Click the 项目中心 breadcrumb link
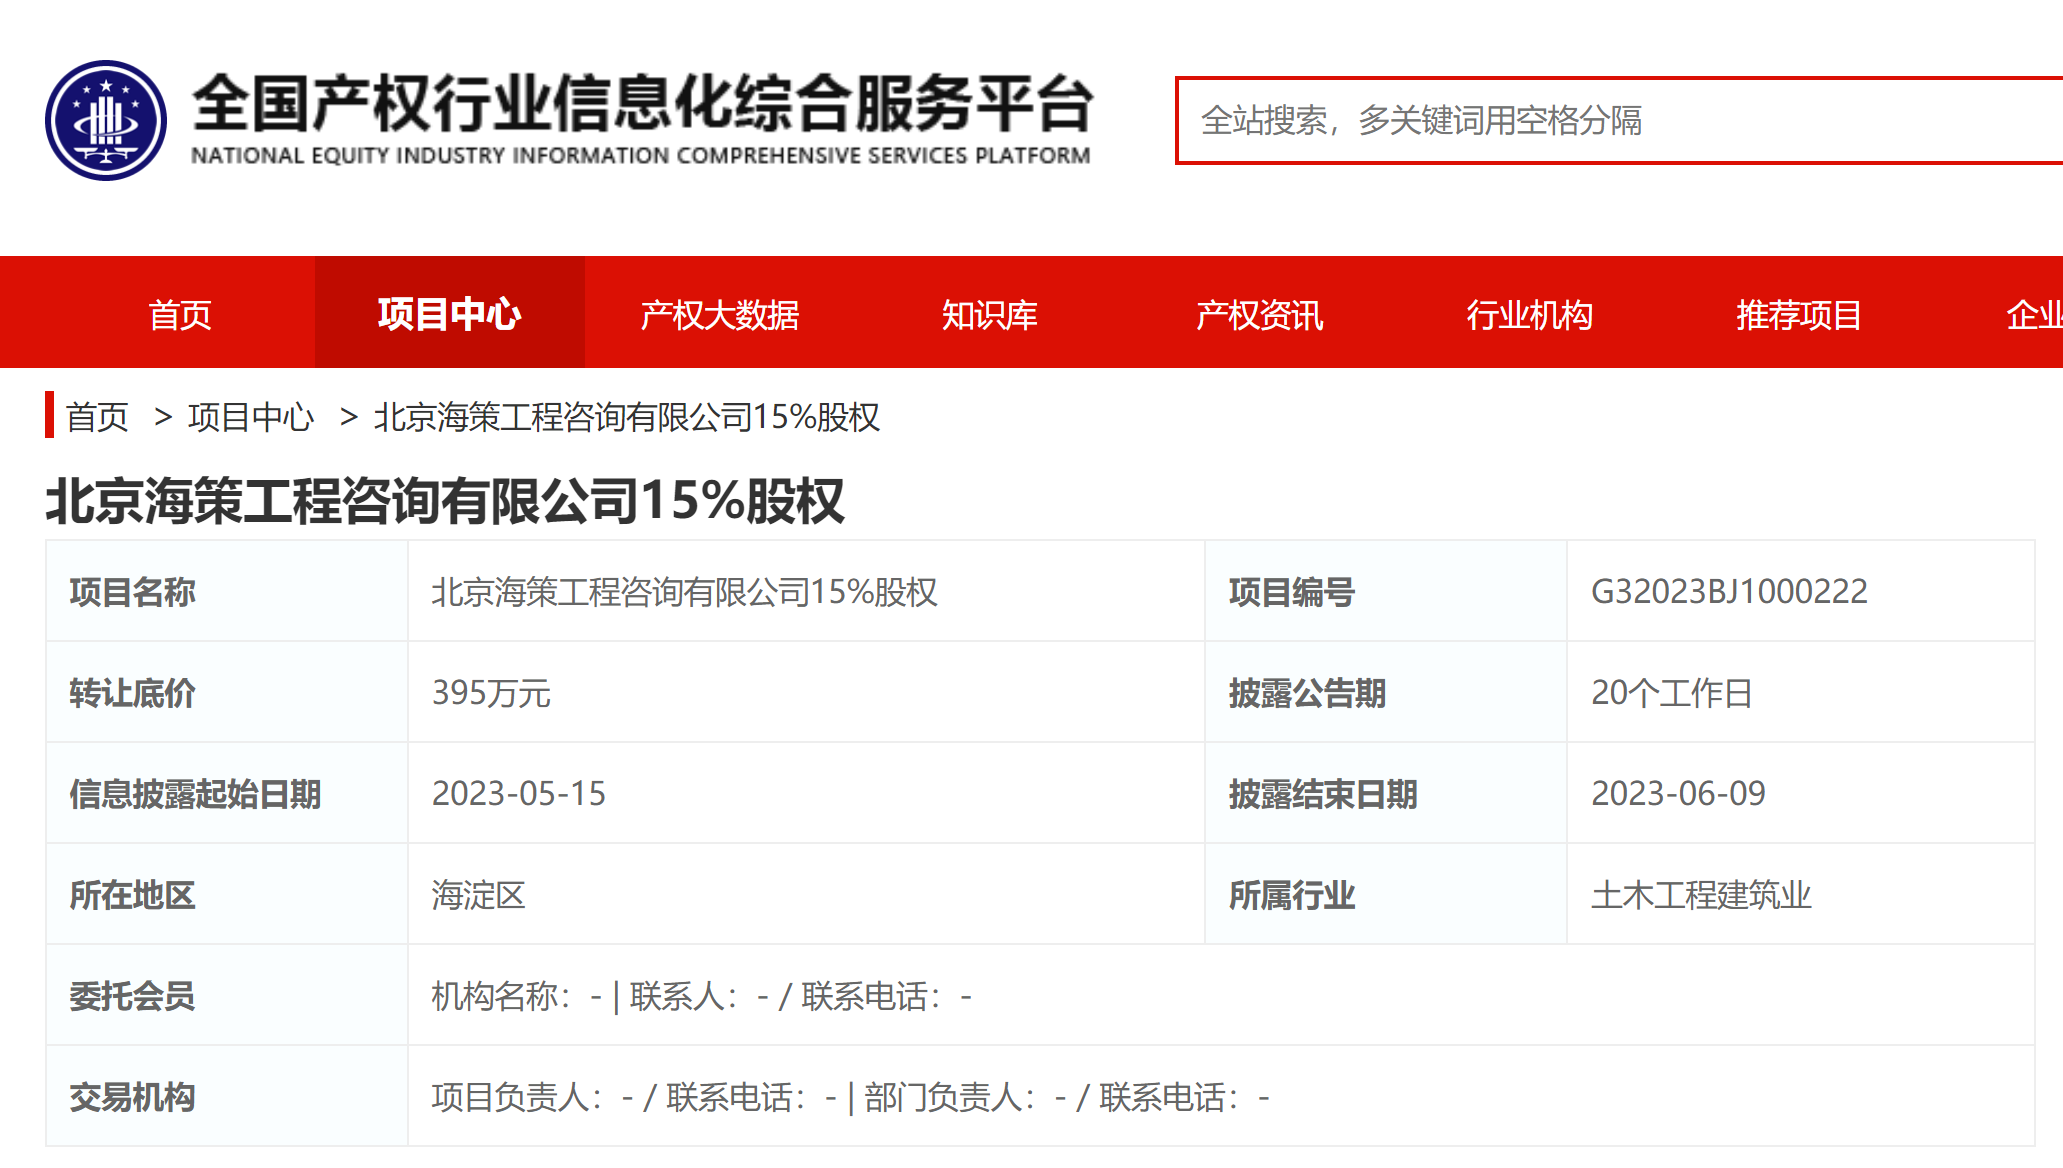Viewport: 2063px width, 1168px height. coord(250,418)
